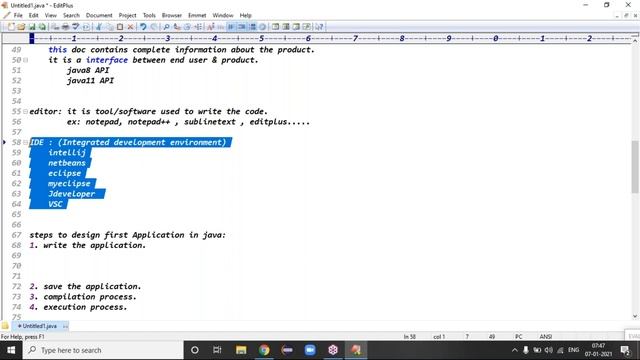Click 'steps to design first Application in java:'
640x360 pixels.
click(127, 235)
